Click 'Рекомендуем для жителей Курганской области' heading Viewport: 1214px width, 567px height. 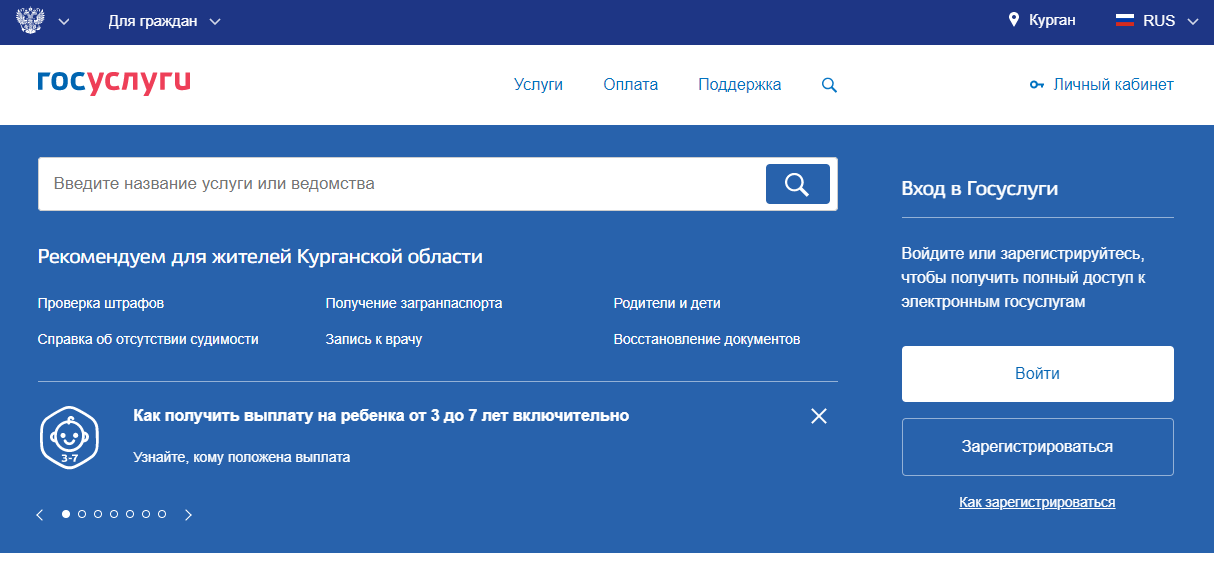(260, 257)
